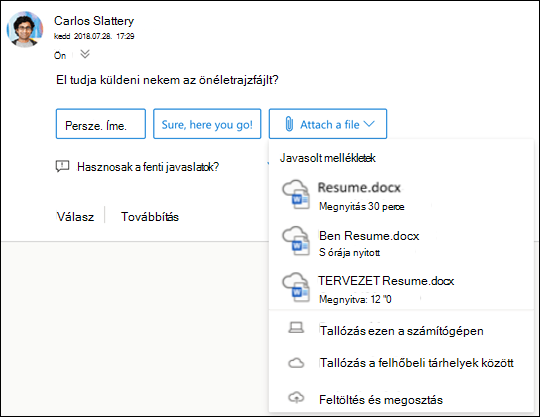The height and width of the screenshot is (417, 540).
Task: Choose the "Sure, here you go!" reply
Action: click(207, 124)
